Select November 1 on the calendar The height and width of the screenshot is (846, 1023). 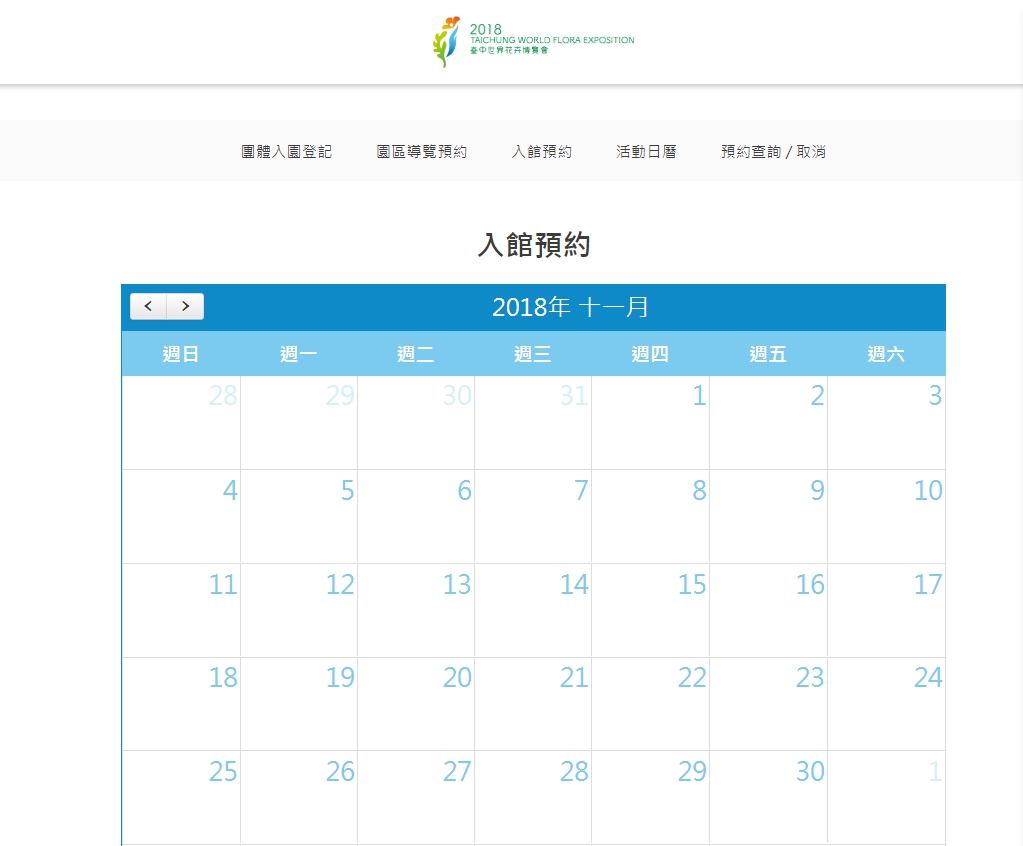tap(651, 422)
